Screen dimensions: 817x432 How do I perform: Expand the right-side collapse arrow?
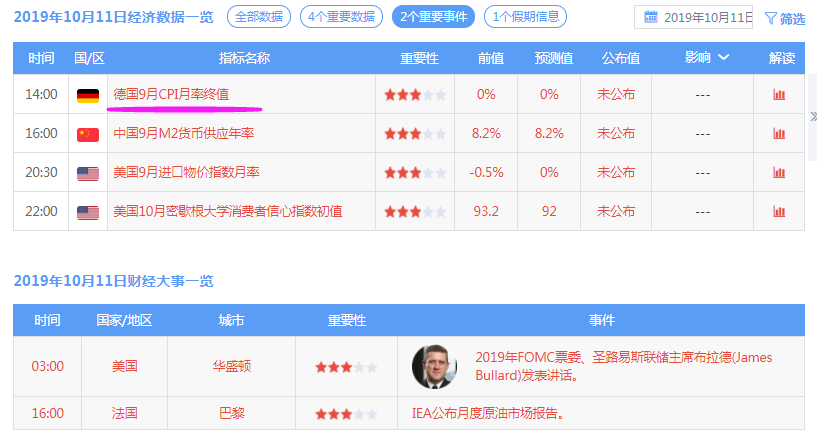click(813, 117)
